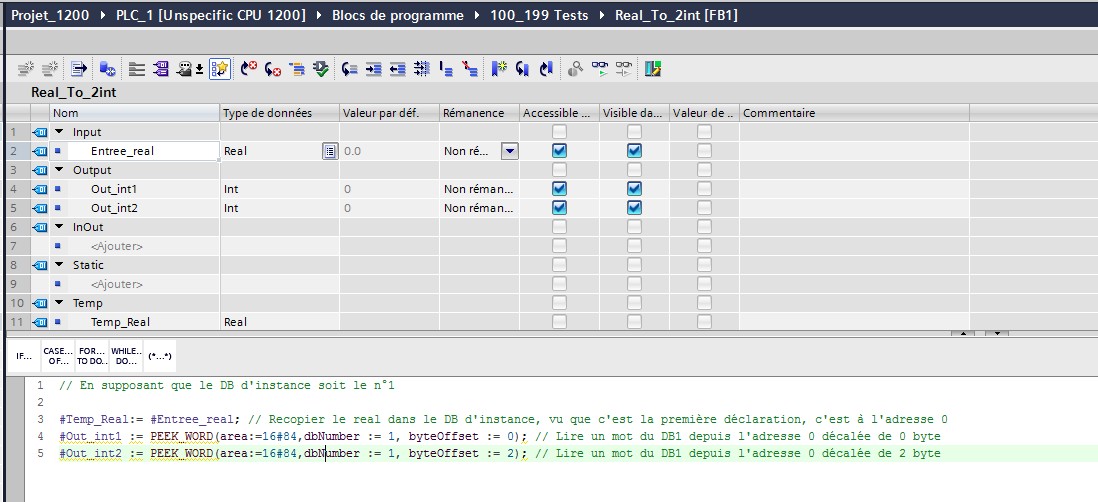Click Valeur de checkbox in Out_int2 row
The width and height of the screenshot is (1098, 502).
pyautogui.click(x=704, y=207)
